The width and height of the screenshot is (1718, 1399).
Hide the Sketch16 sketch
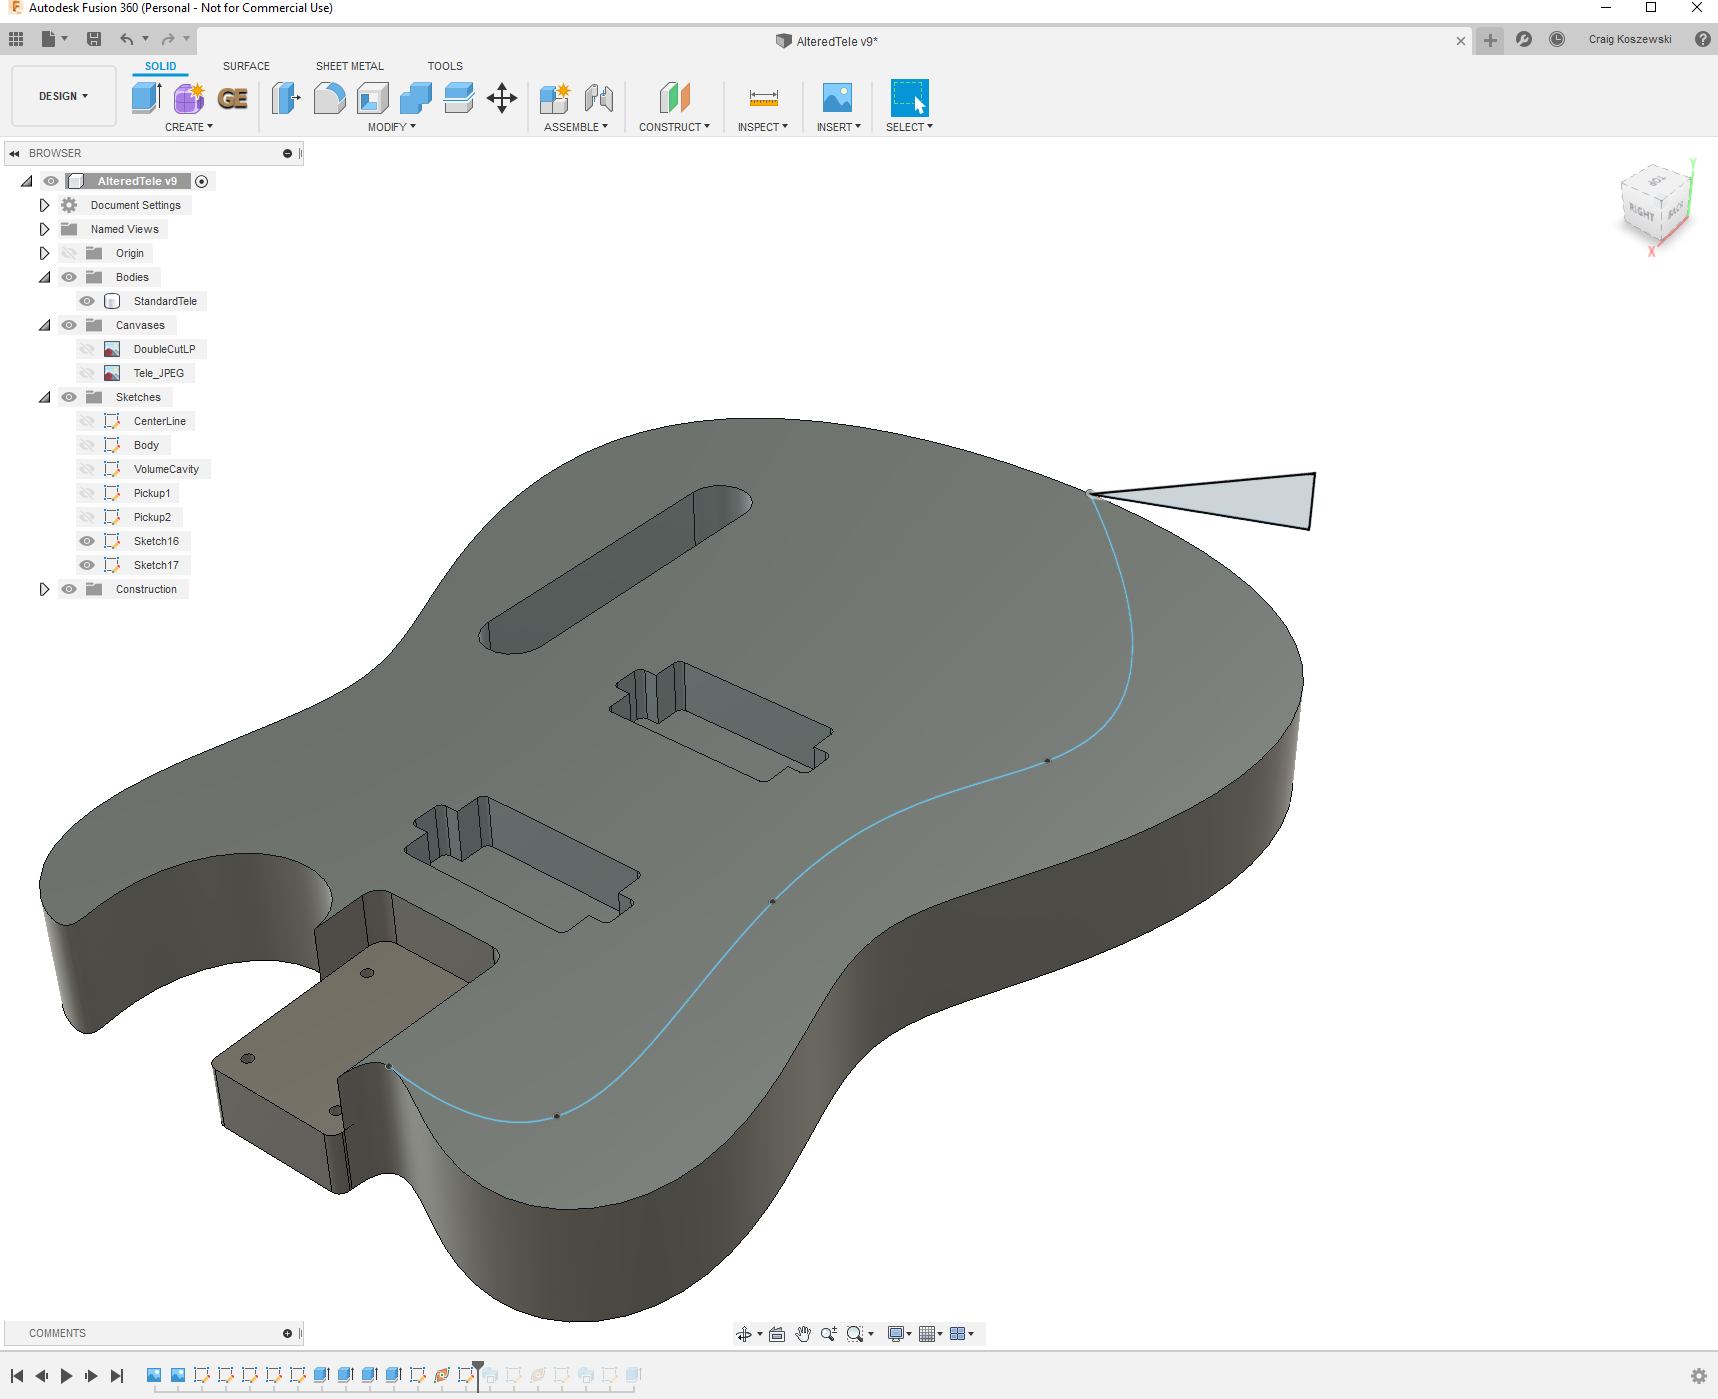click(87, 541)
